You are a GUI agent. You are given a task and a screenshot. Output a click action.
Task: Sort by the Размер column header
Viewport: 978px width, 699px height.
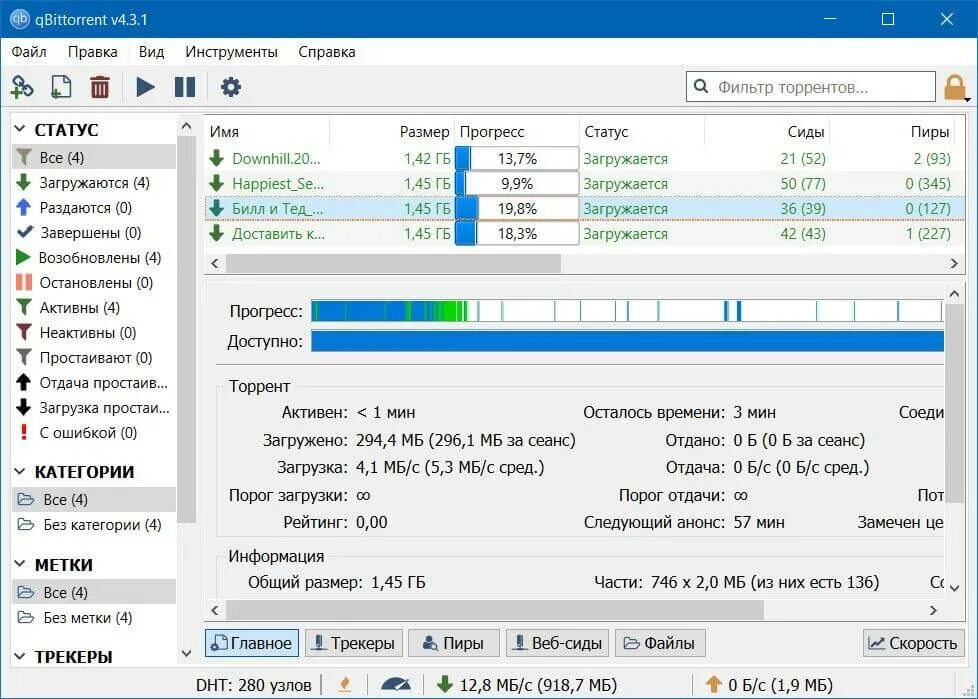click(392, 132)
